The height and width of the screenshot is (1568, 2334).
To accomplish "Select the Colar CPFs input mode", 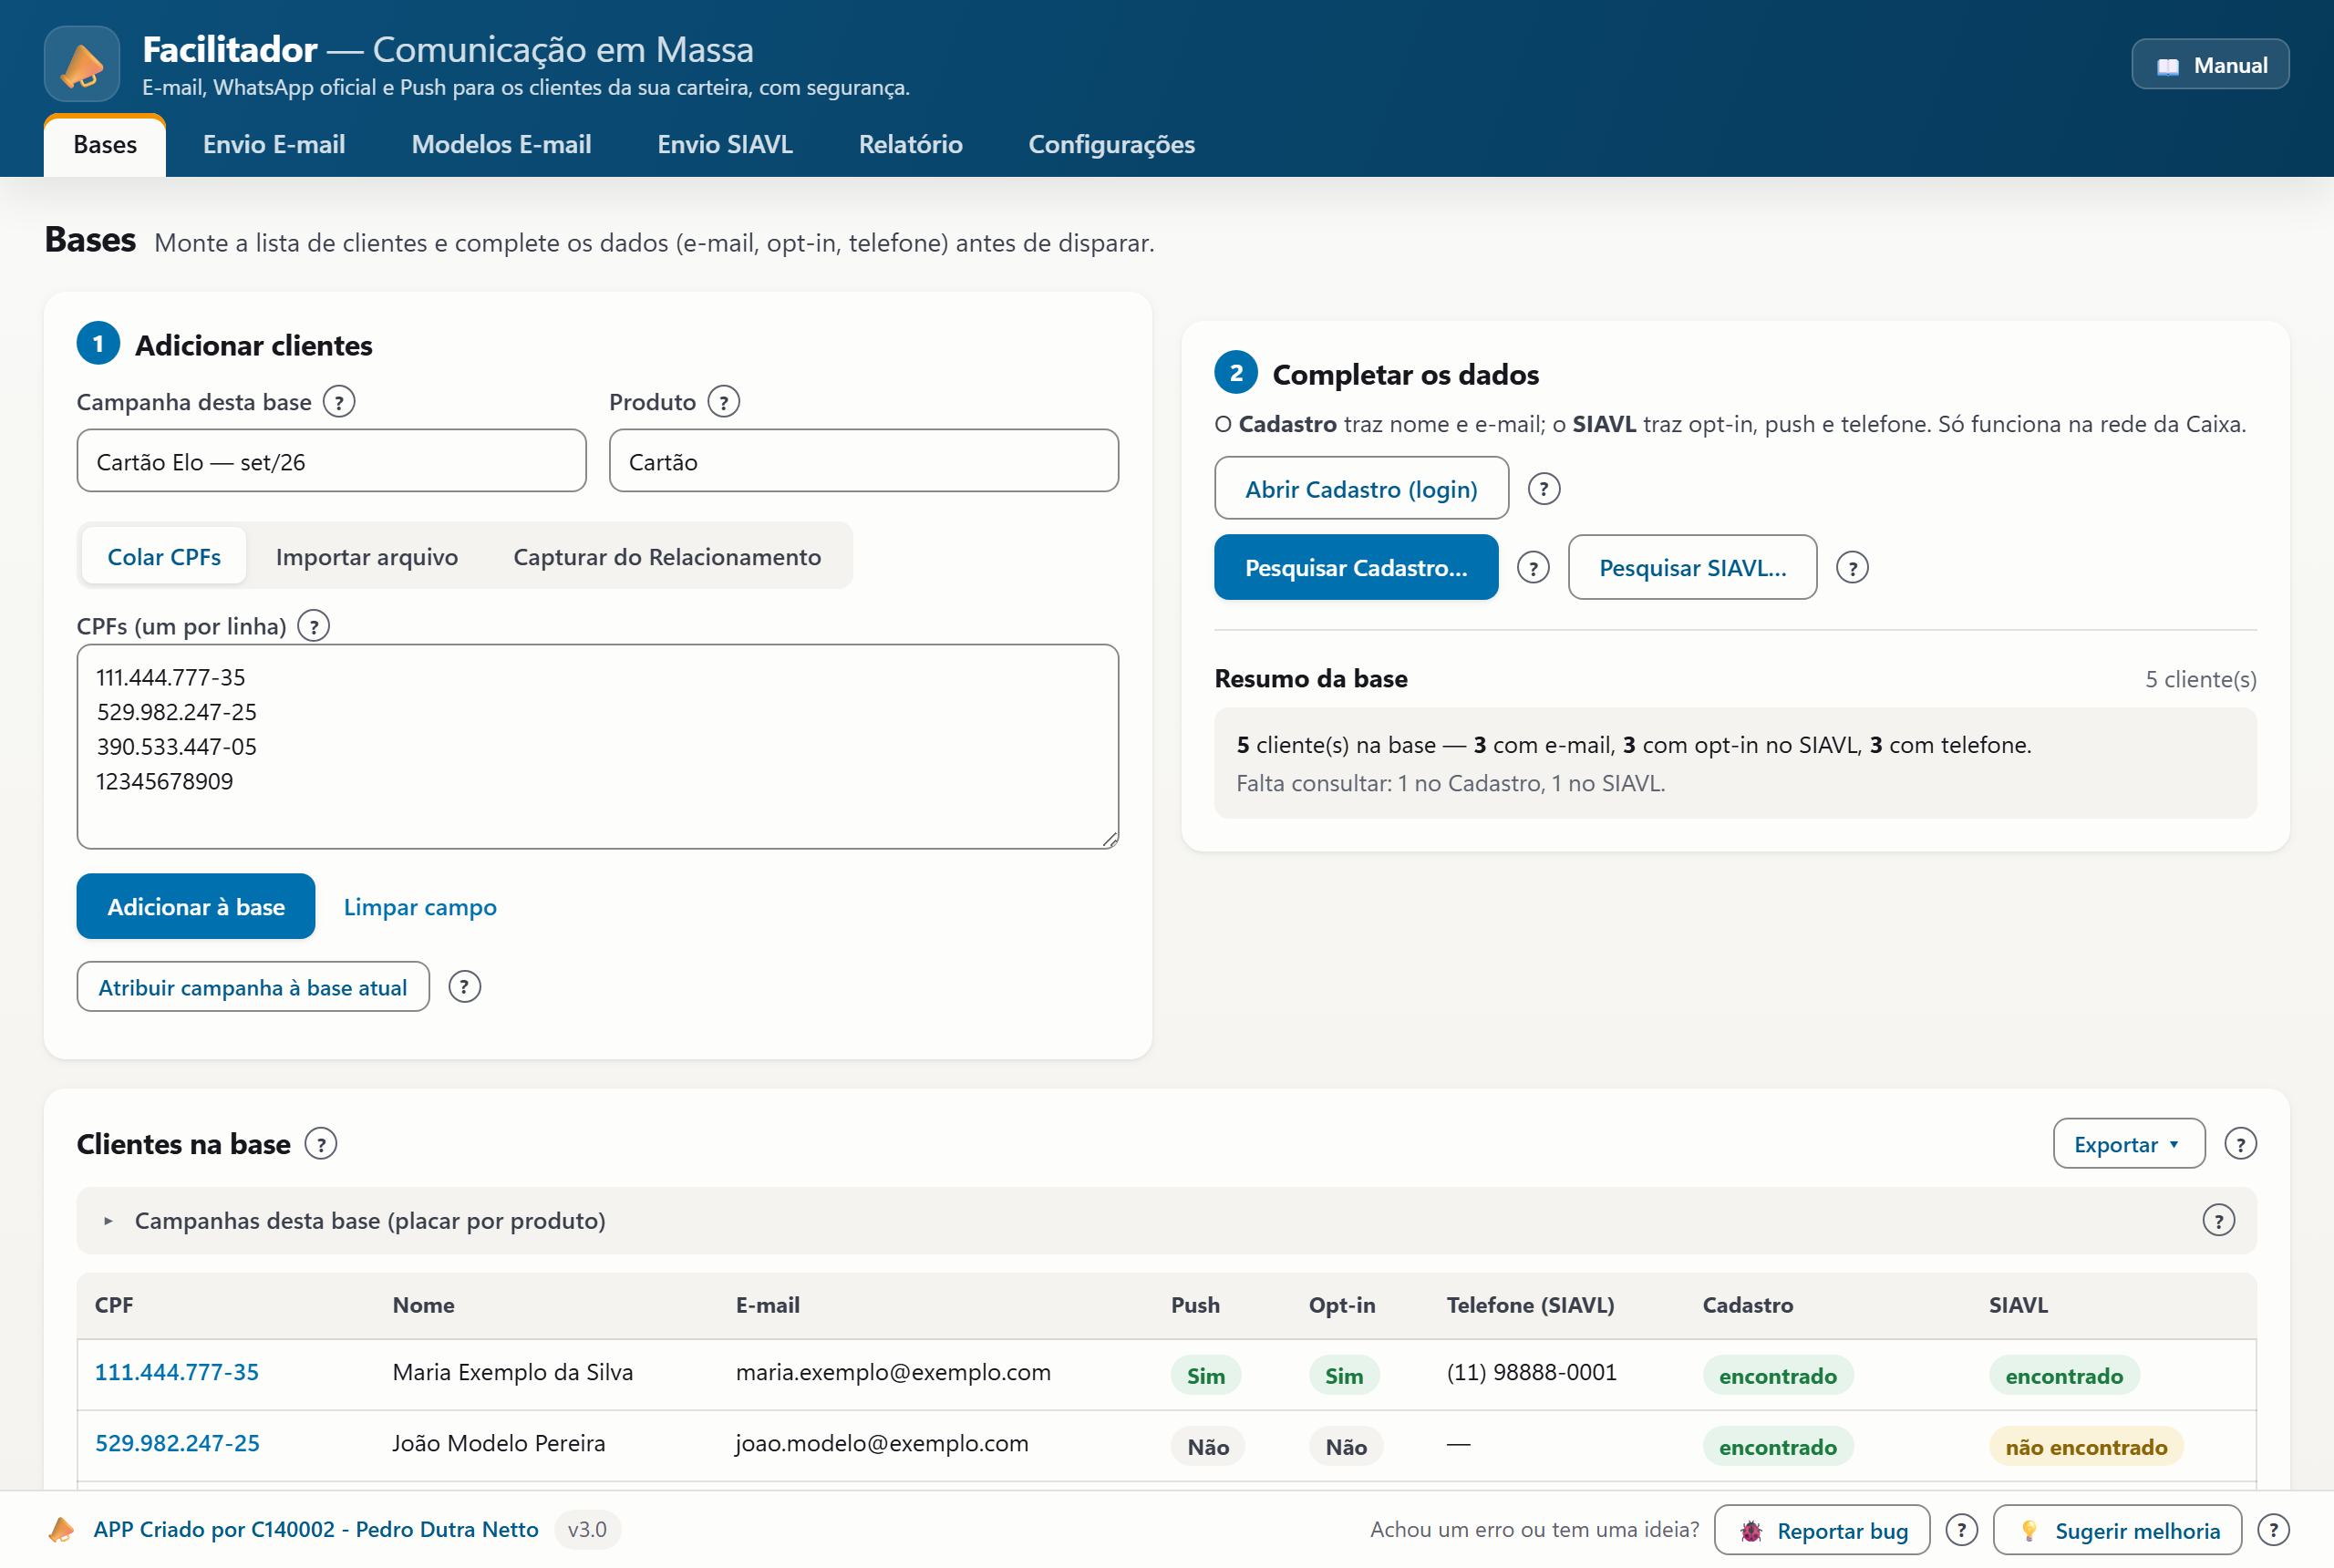I will pyautogui.click(x=164, y=556).
